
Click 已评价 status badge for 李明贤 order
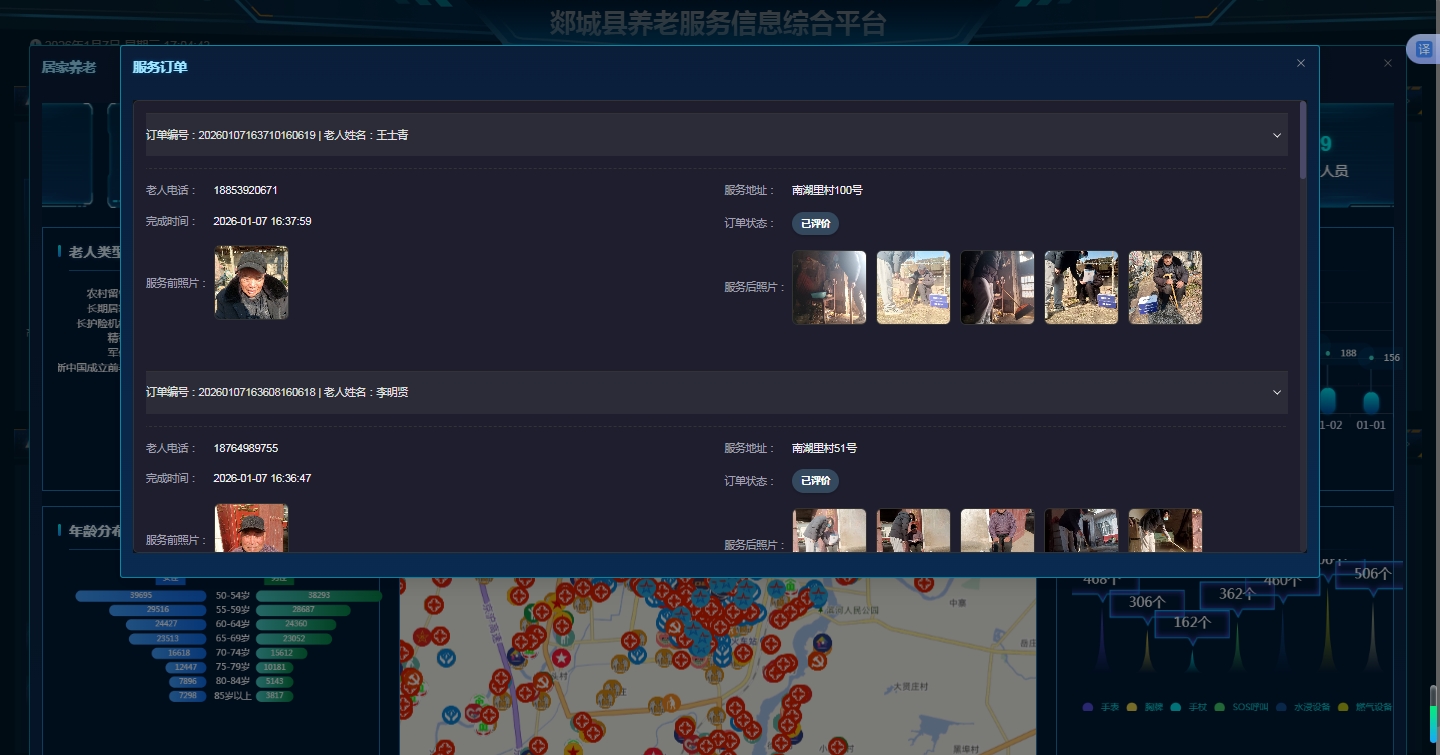pyautogui.click(x=815, y=481)
